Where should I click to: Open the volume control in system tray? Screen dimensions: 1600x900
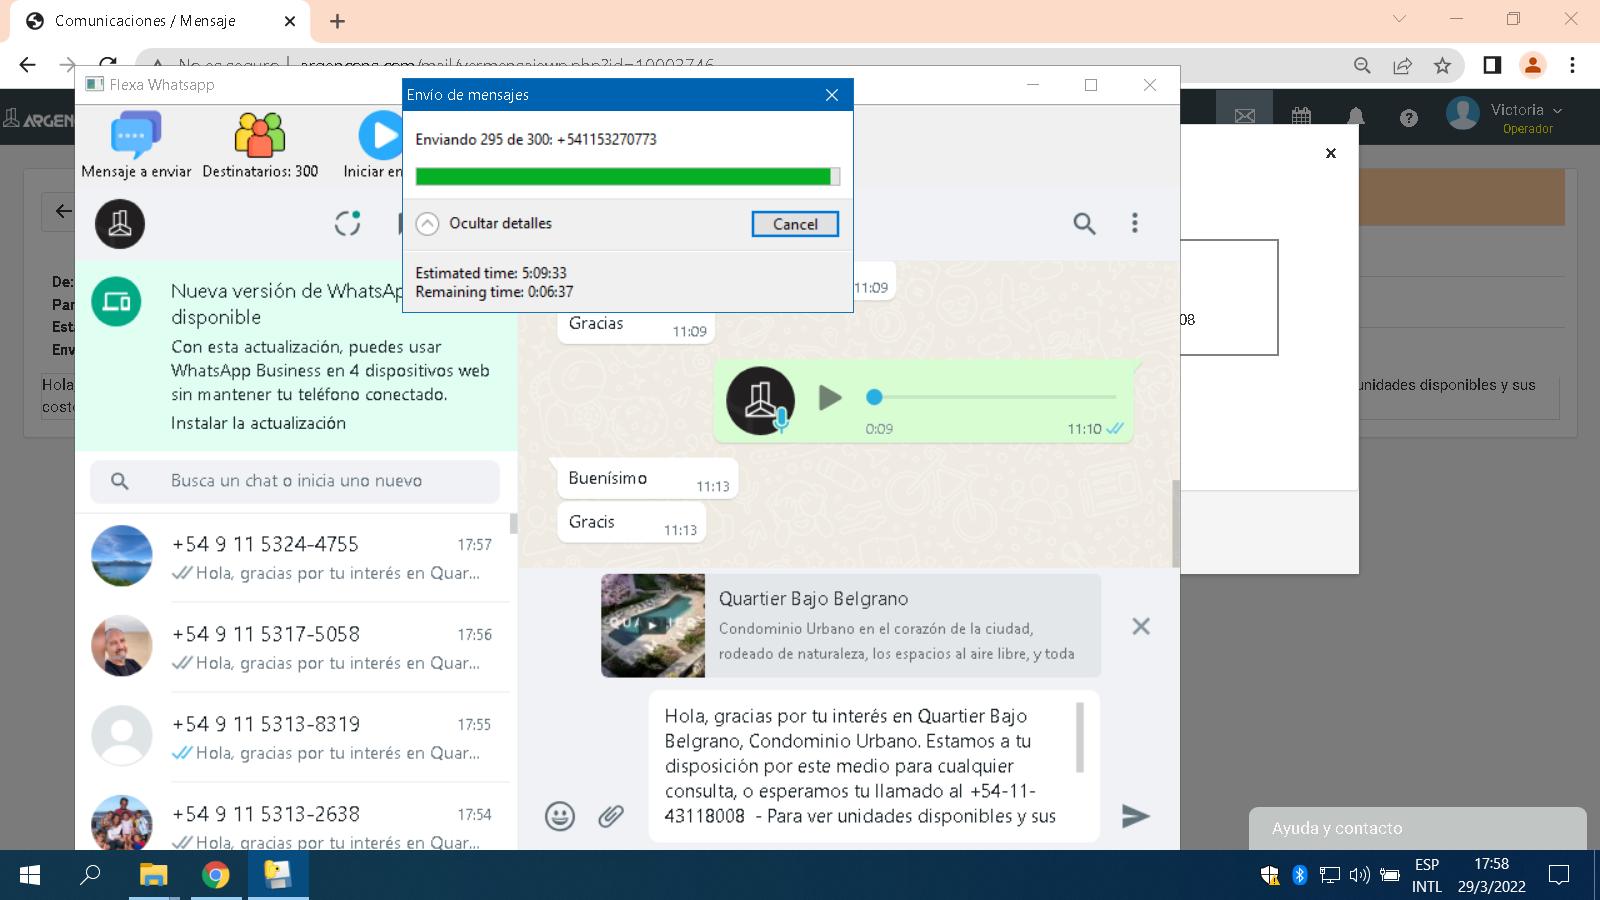(1359, 875)
